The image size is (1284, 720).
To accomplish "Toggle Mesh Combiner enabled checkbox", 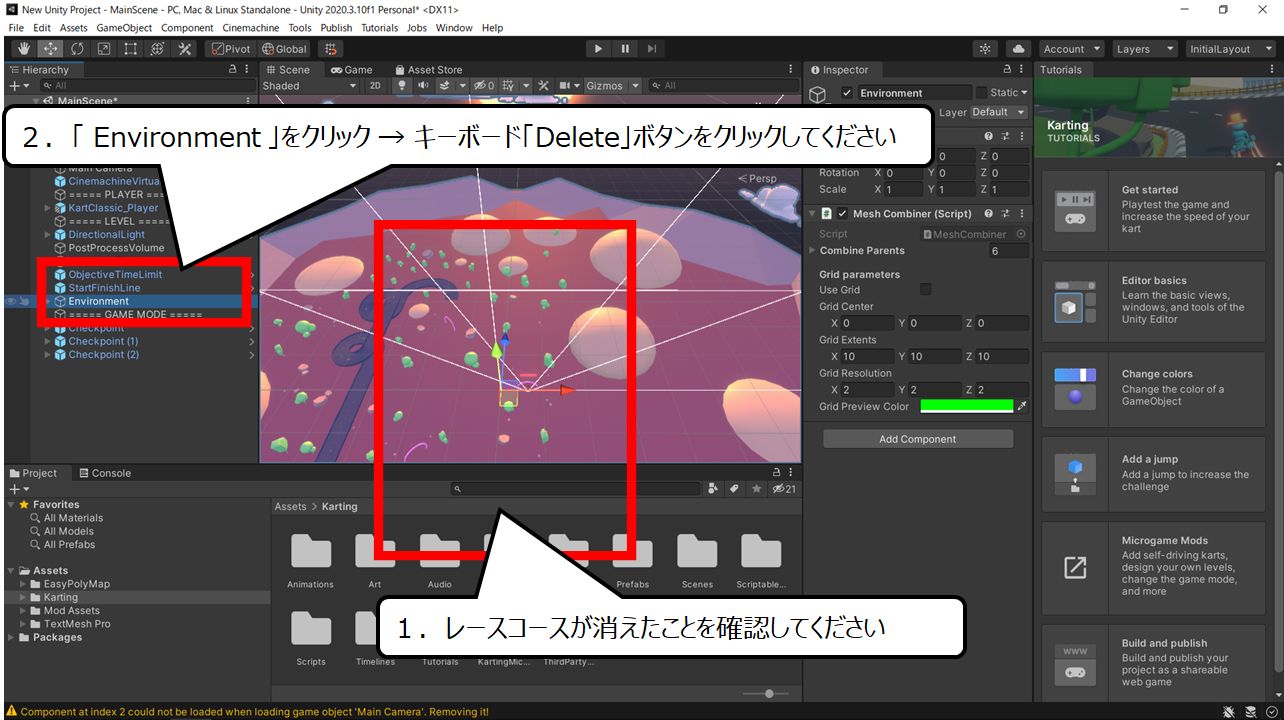I will [x=843, y=214].
